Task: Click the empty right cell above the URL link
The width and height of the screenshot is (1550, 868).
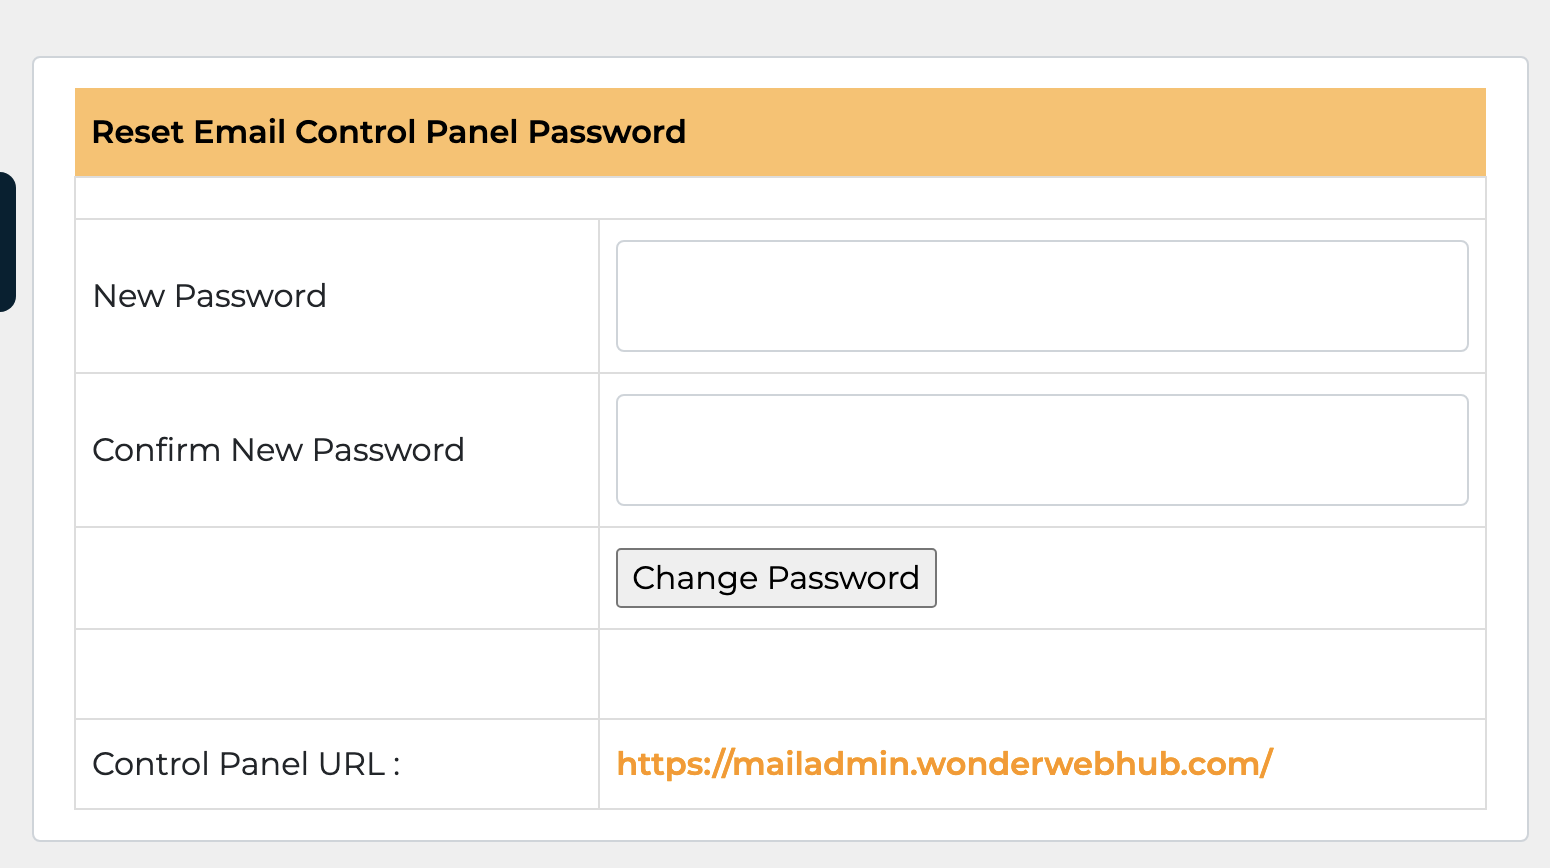Action: click(1041, 674)
